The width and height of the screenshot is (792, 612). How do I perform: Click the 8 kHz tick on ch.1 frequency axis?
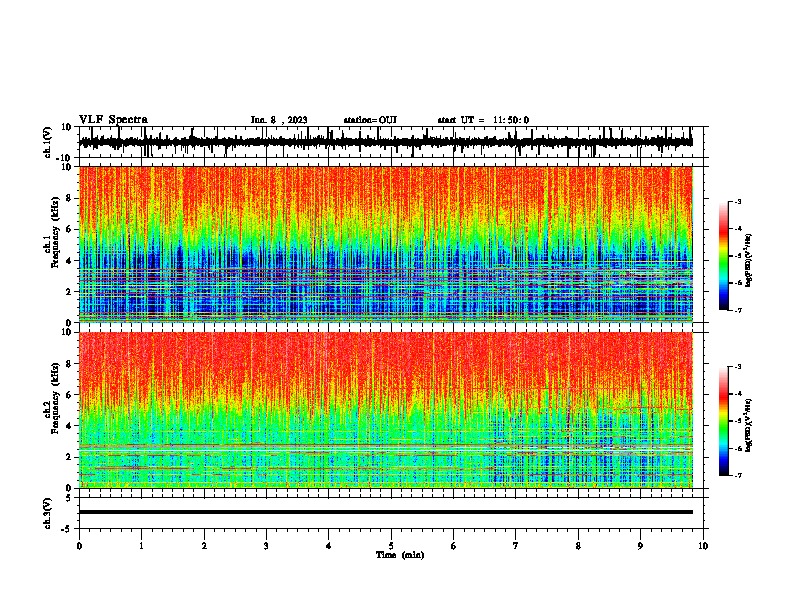70,198
